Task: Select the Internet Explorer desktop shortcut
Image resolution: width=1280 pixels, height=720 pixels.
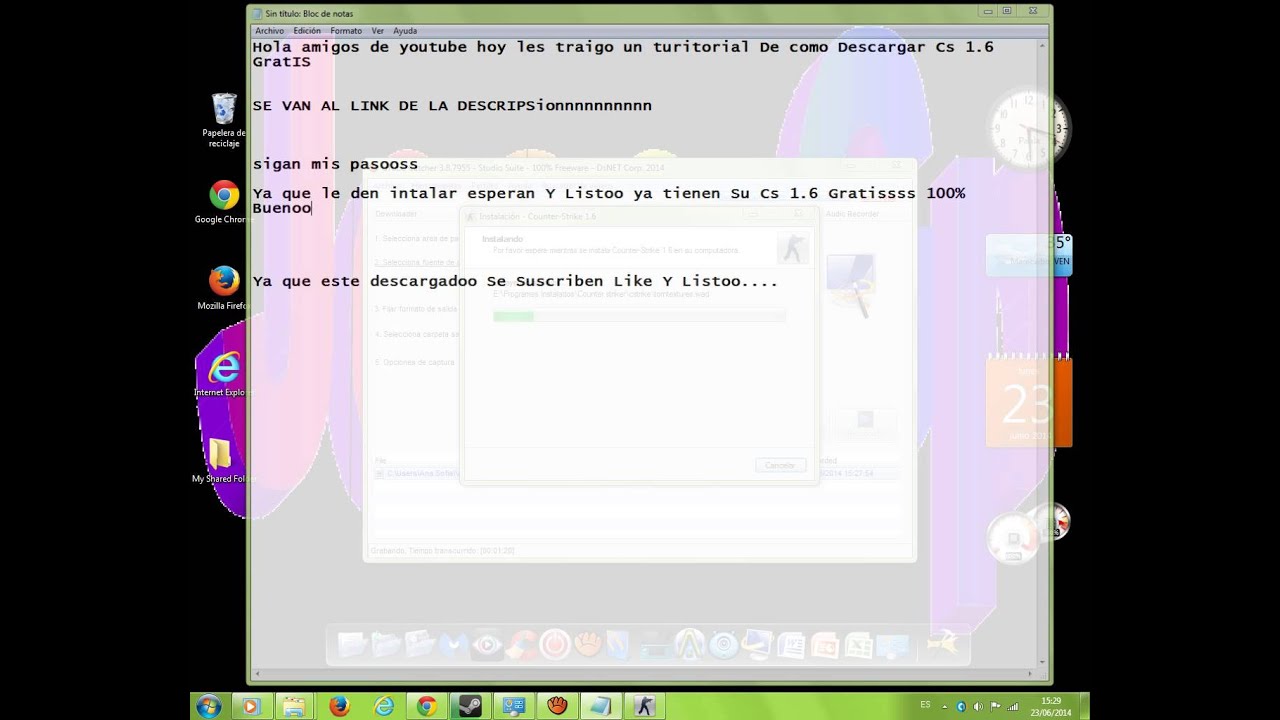Action: (222, 375)
